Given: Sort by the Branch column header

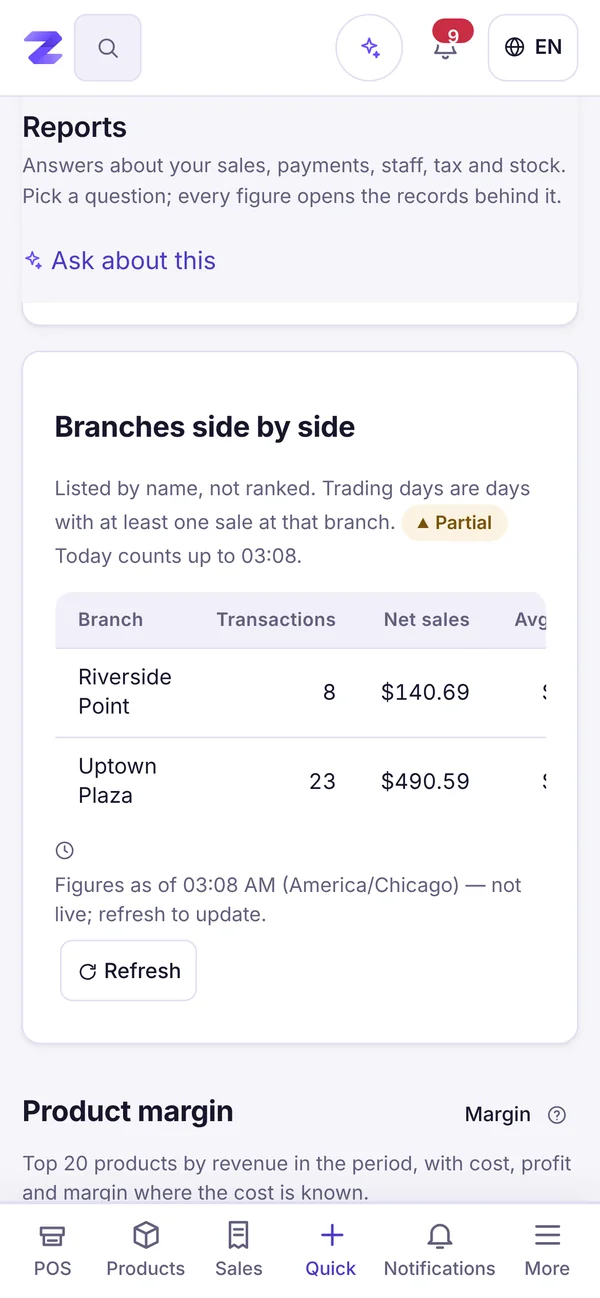Looking at the screenshot, I should tap(111, 620).
